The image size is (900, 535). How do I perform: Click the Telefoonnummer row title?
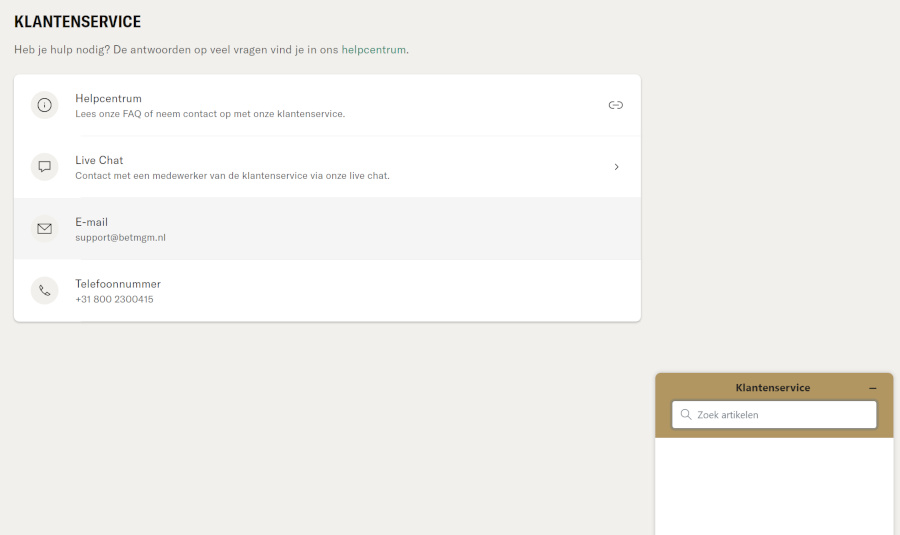[x=118, y=284]
